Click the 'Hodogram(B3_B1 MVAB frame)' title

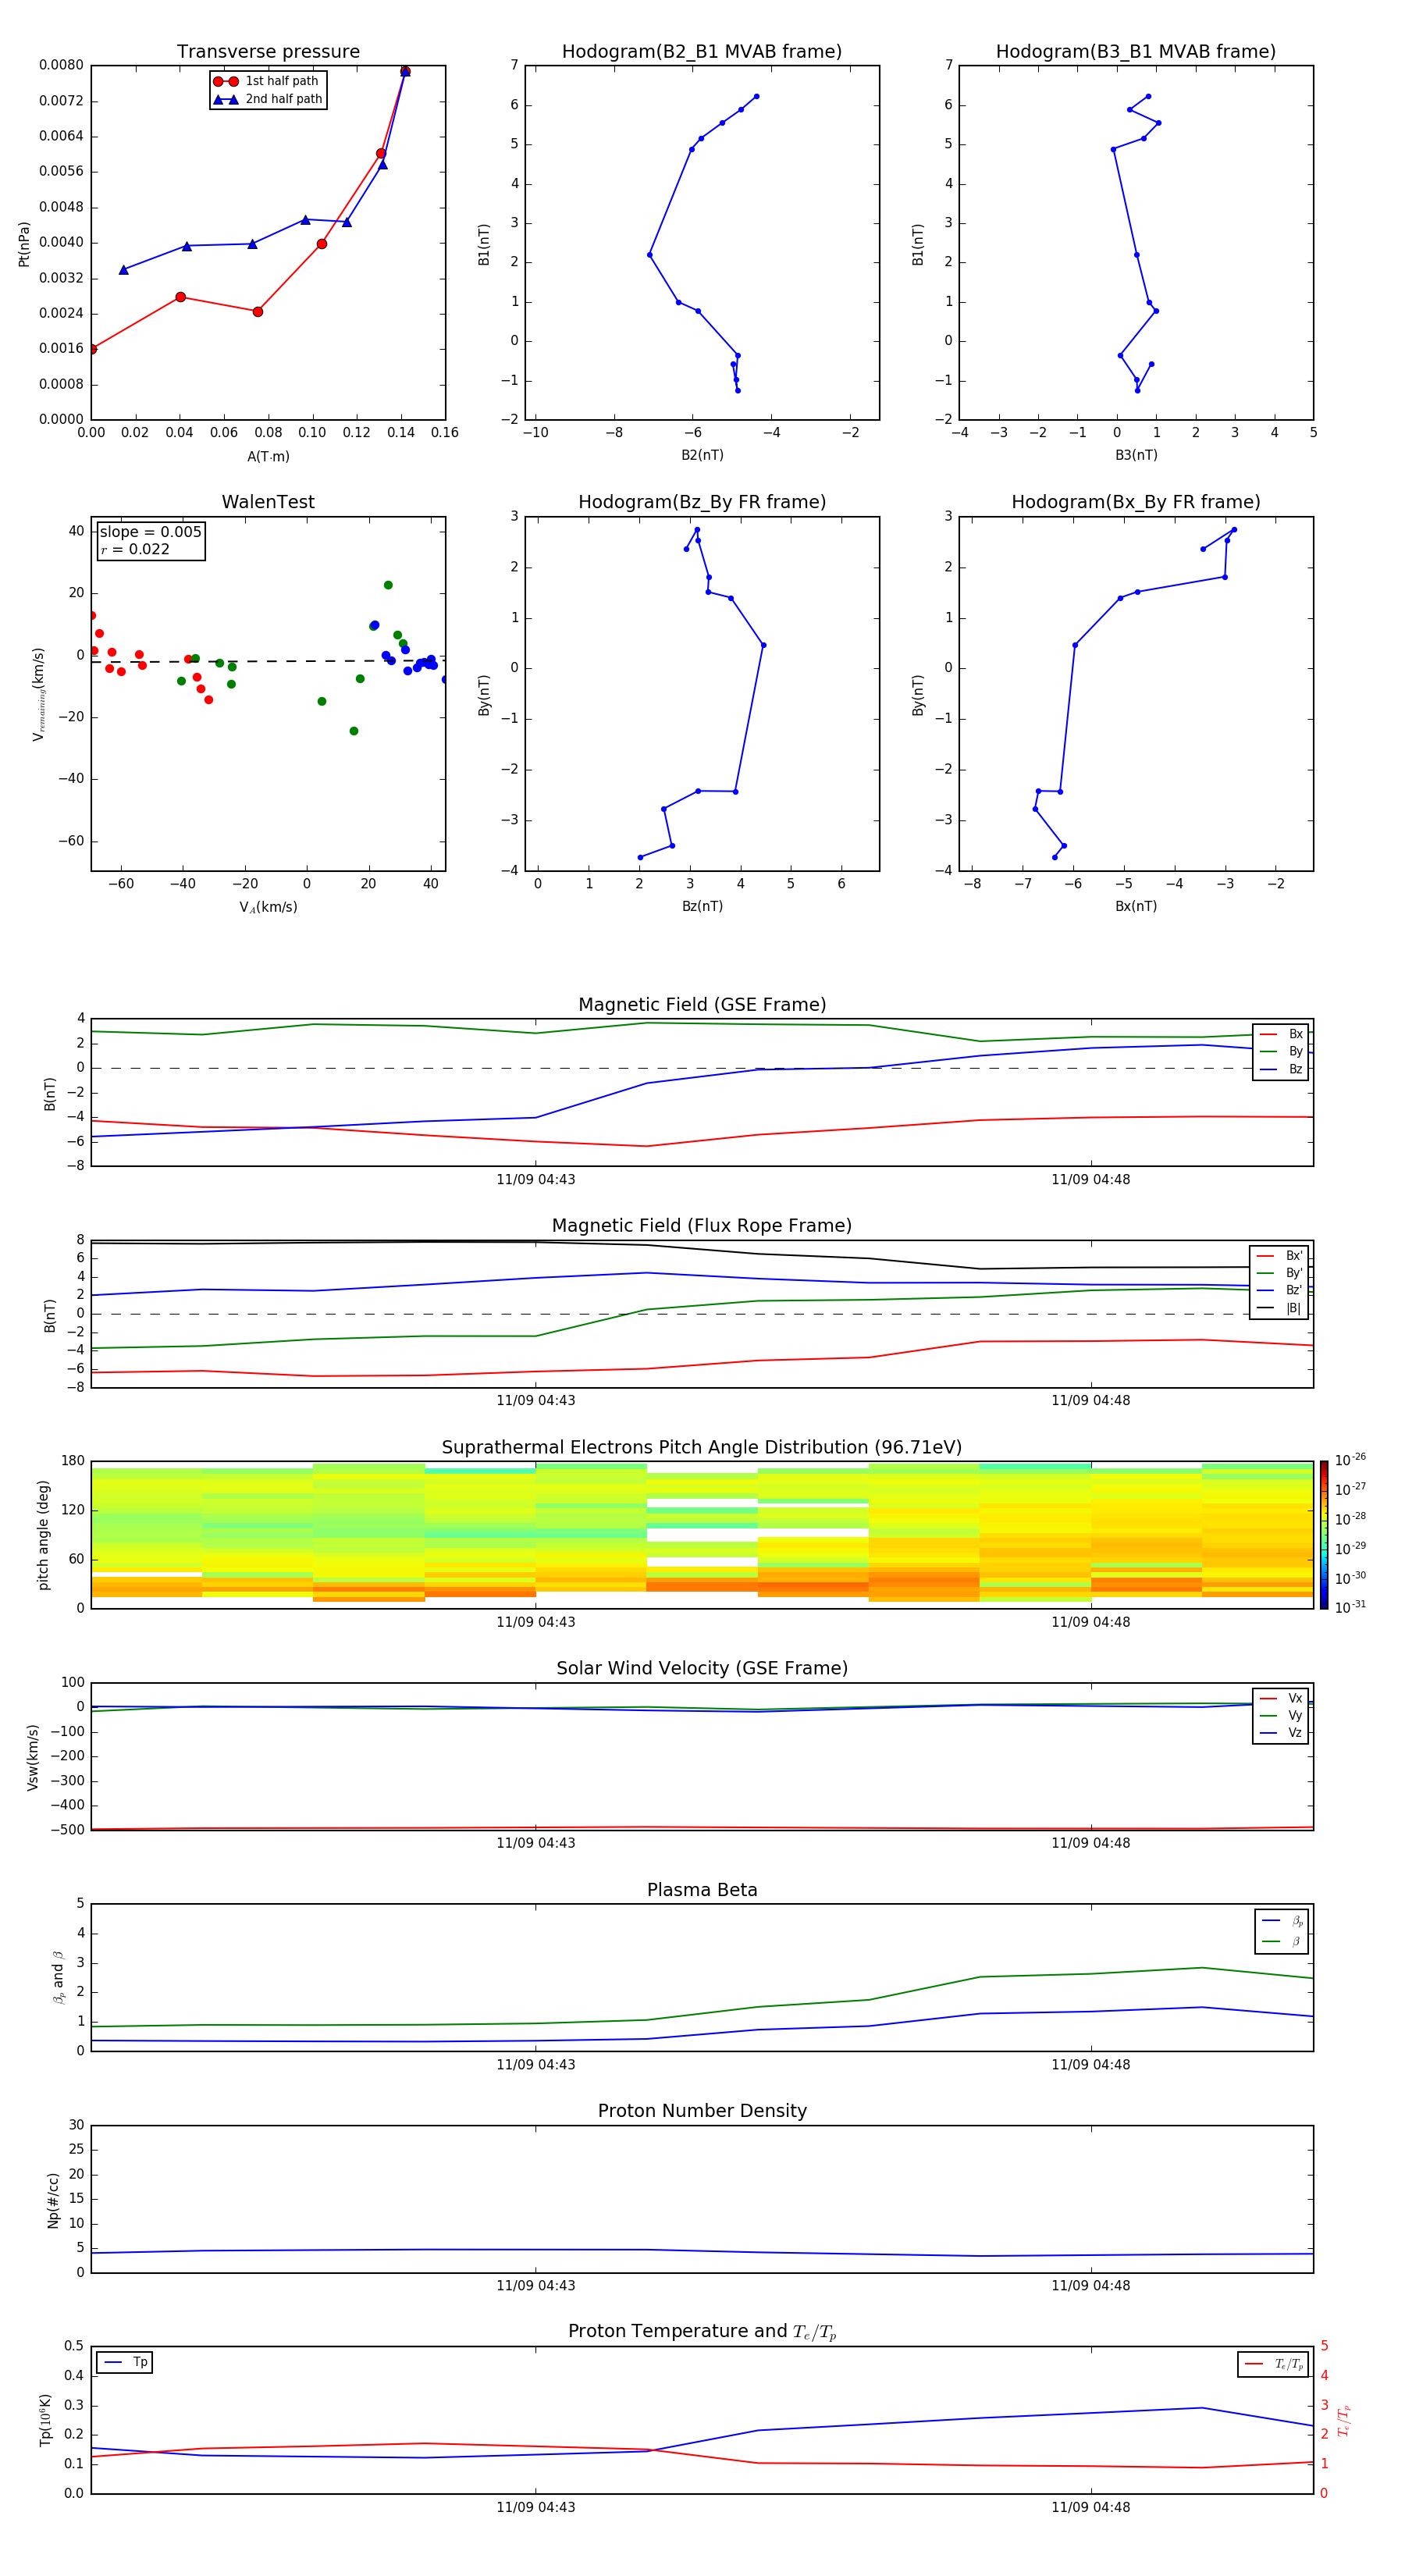tap(1136, 52)
